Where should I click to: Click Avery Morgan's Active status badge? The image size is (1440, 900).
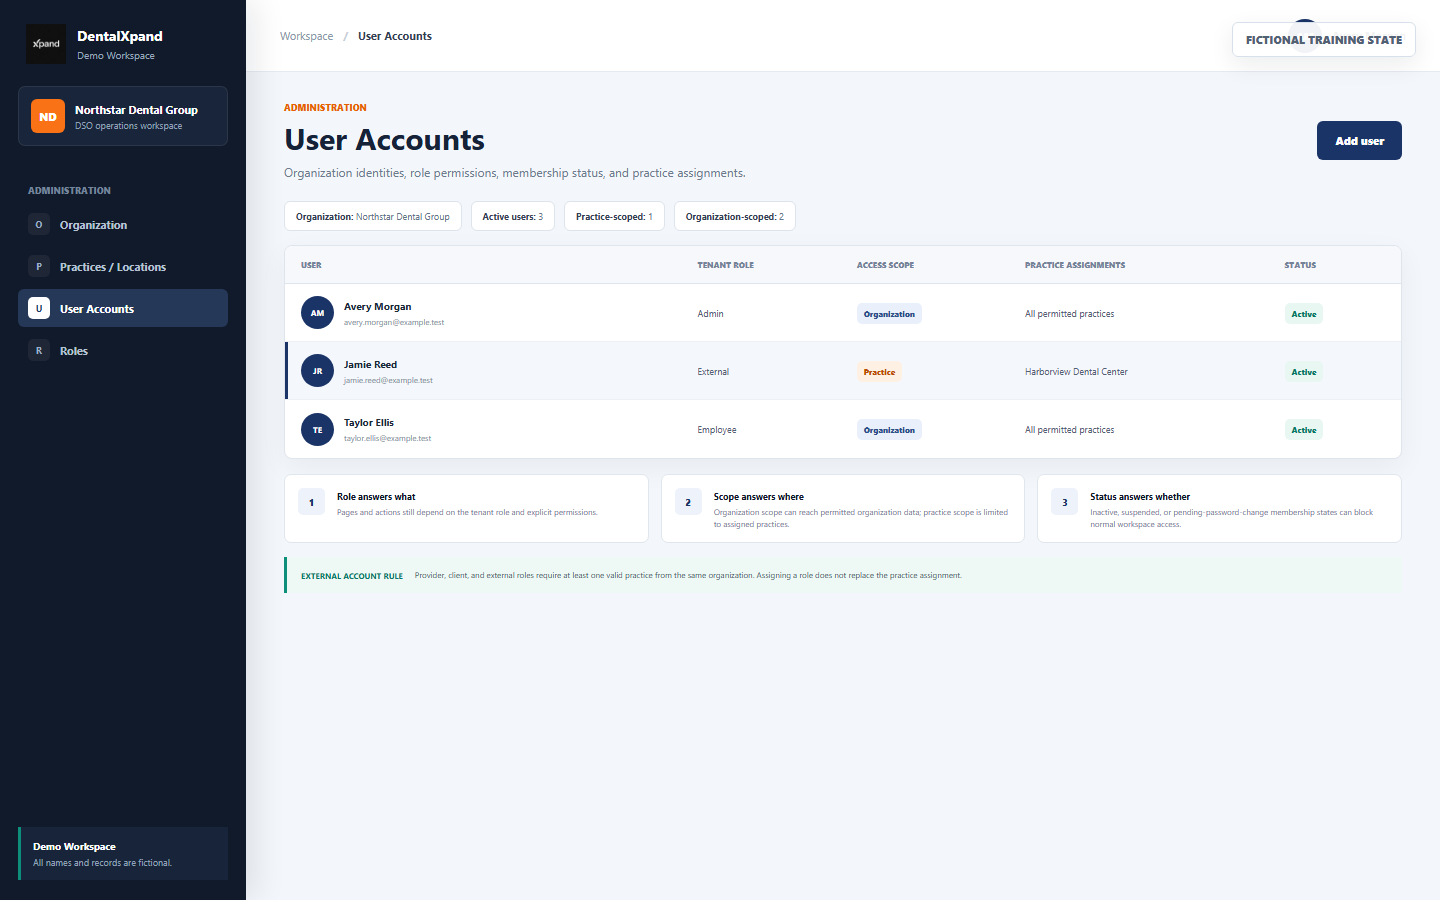(x=1303, y=314)
